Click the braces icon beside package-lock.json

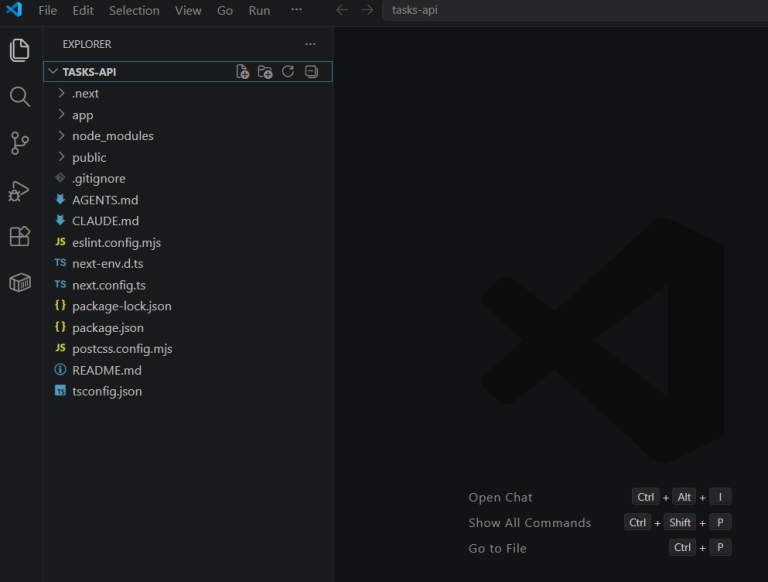[60, 305]
